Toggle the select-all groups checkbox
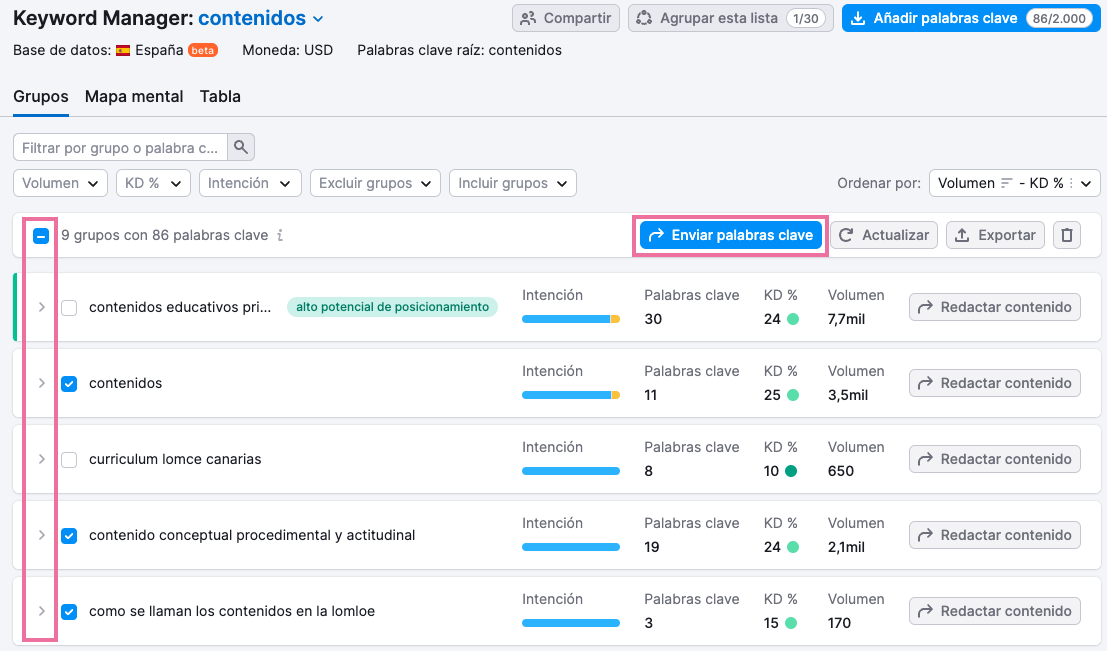Image resolution: width=1107 pixels, height=651 pixels. (41, 236)
